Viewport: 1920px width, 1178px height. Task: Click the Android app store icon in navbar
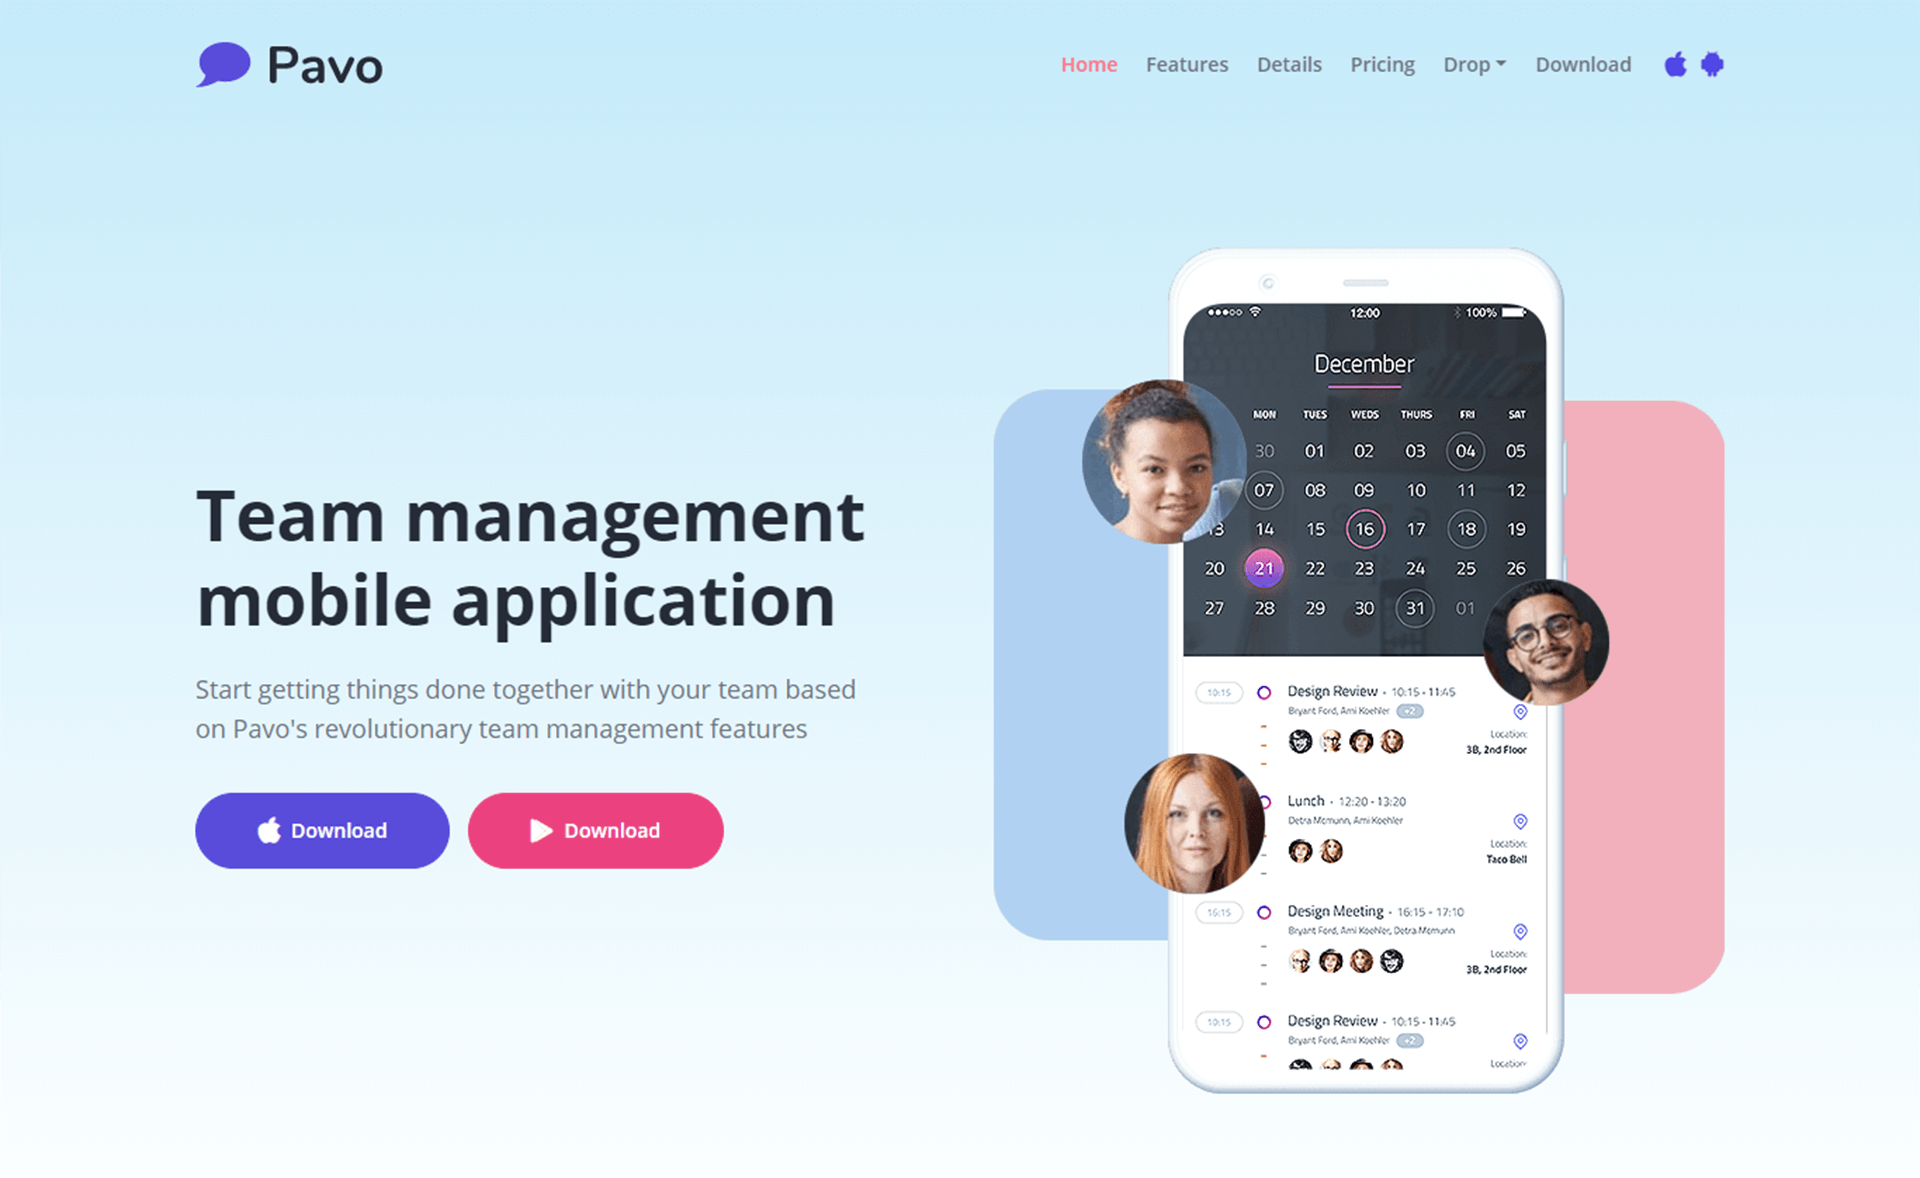(x=1713, y=64)
